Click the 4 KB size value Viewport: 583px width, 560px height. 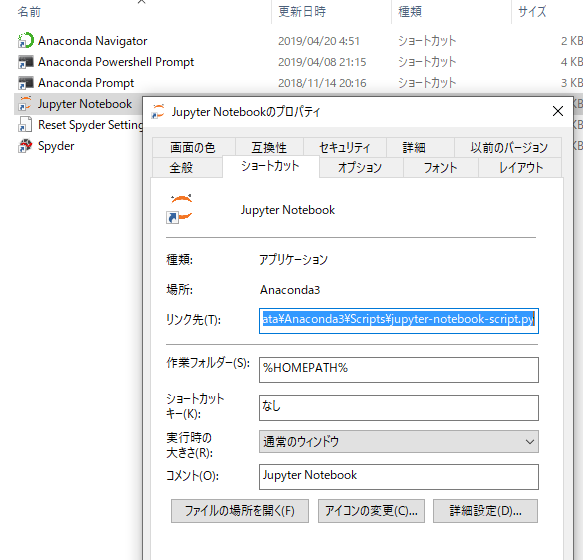(x=571, y=62)
